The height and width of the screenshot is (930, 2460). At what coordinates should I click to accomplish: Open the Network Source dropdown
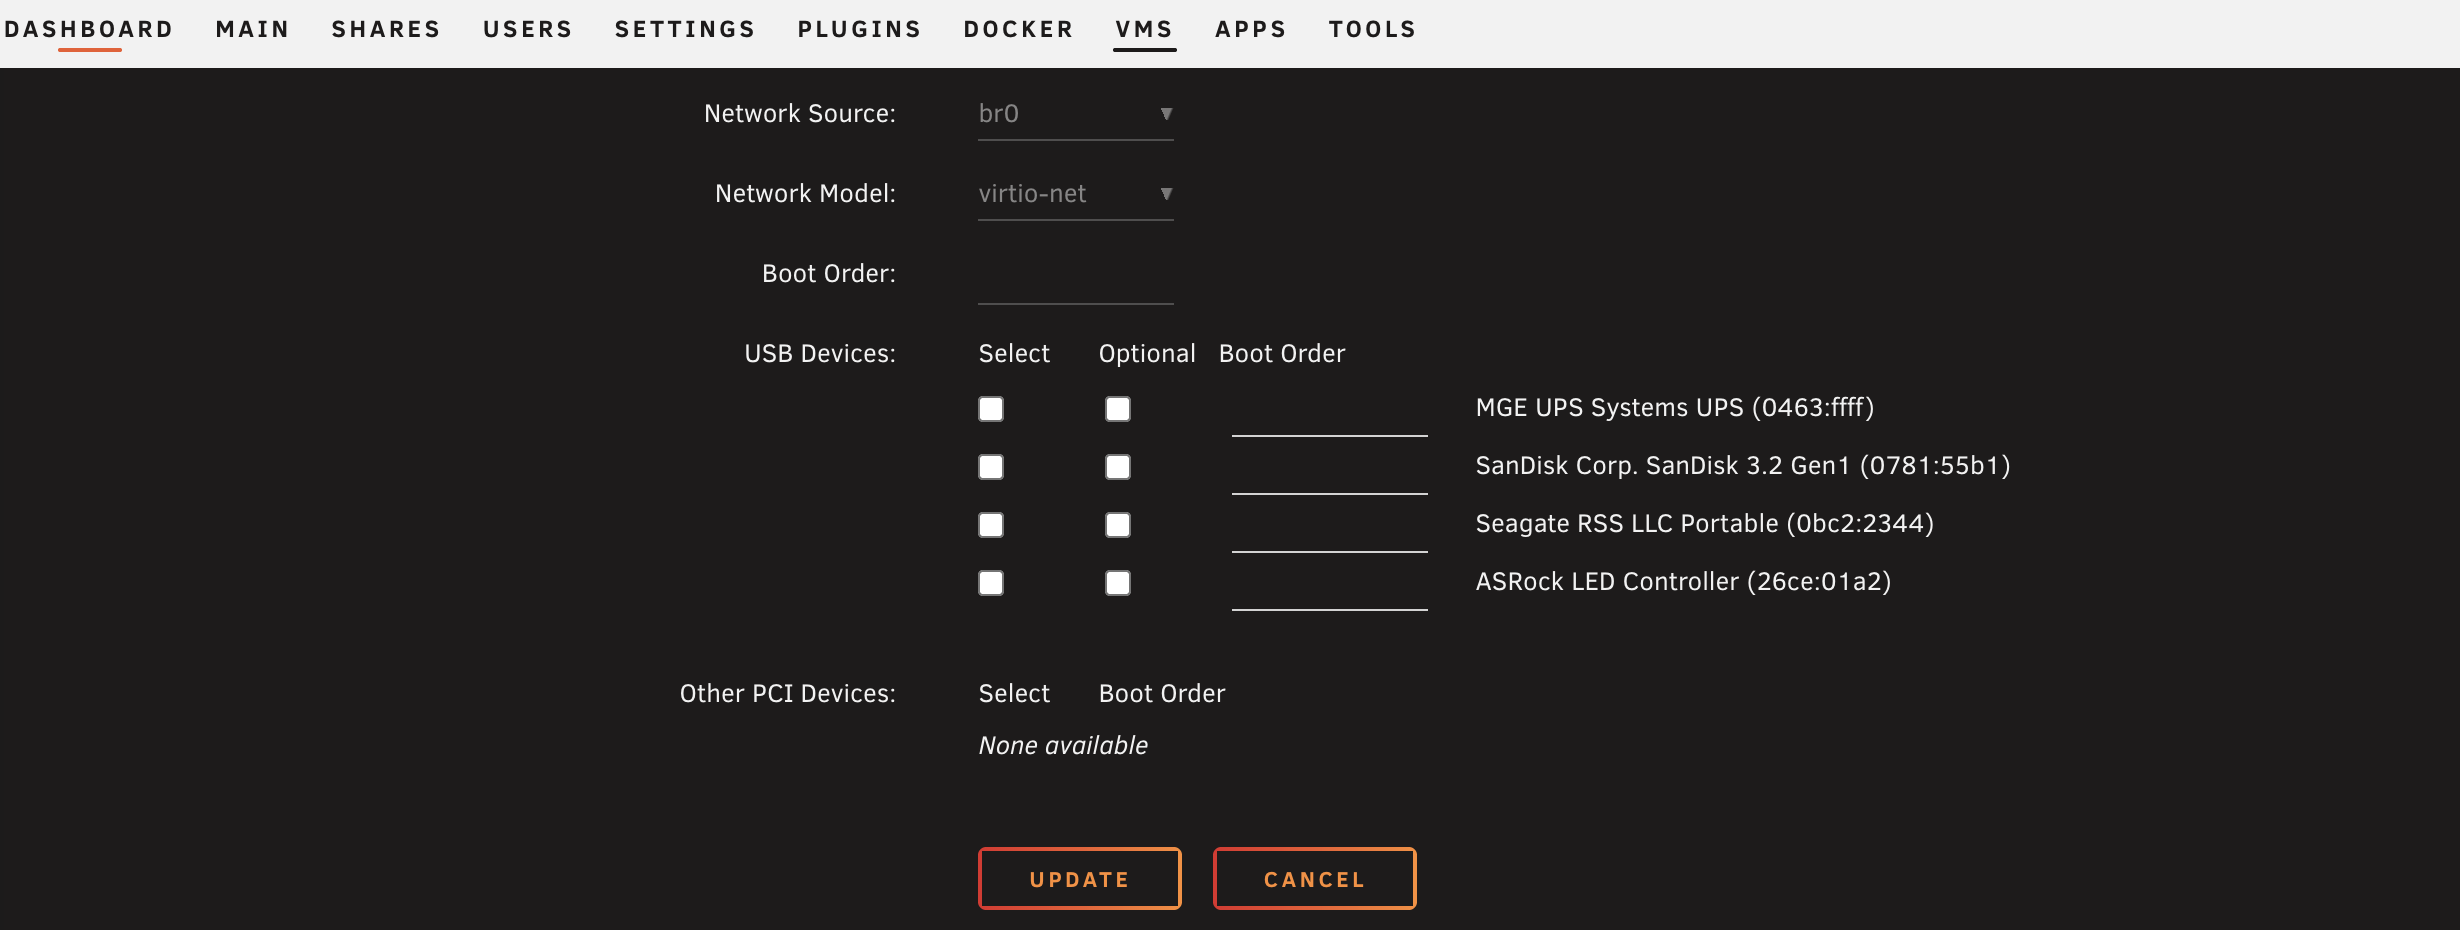(1075, 114)
